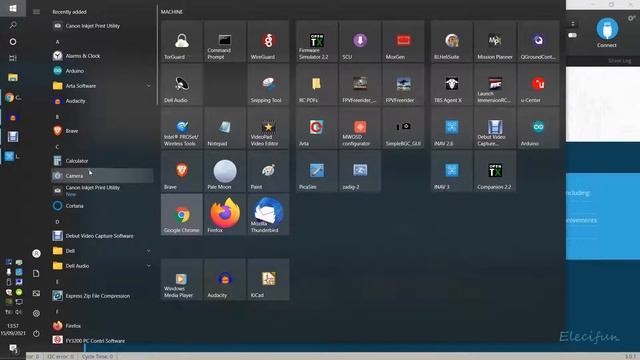The width and height of the screenshot is (640, 360).
Task: Open the KiCad tile
Action: [268, 280]
